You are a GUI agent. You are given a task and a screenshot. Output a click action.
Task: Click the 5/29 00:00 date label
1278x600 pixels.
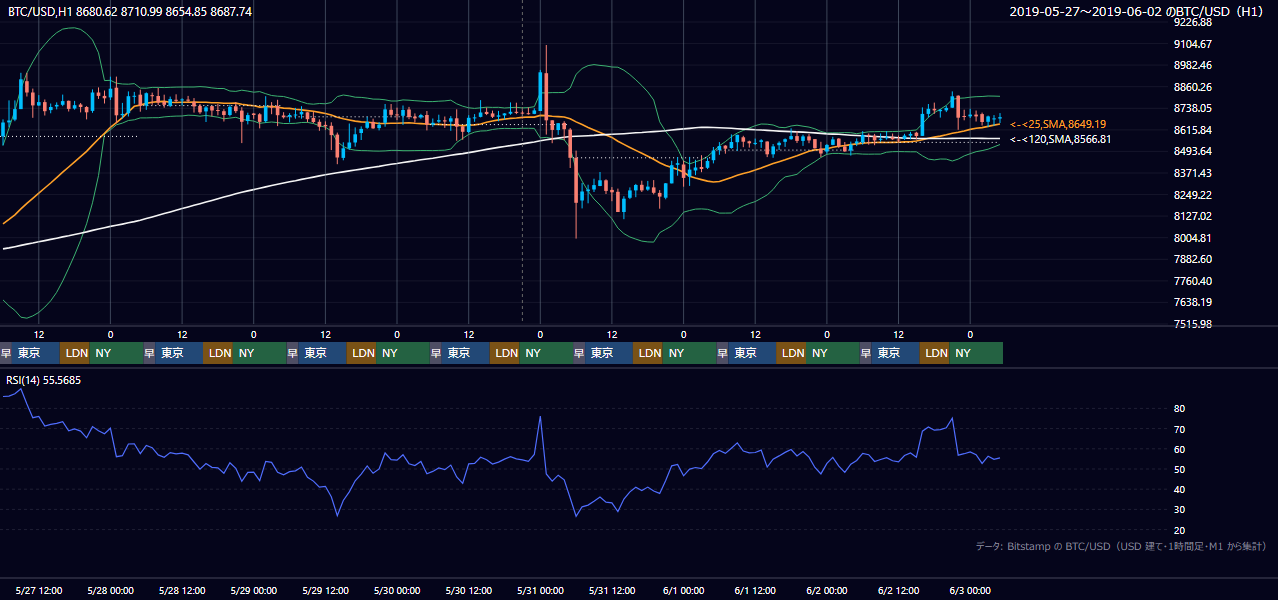255,590
